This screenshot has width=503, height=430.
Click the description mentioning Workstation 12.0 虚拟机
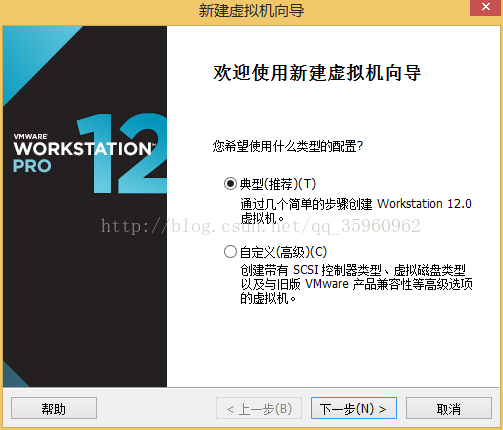click(x=356, y=211)
